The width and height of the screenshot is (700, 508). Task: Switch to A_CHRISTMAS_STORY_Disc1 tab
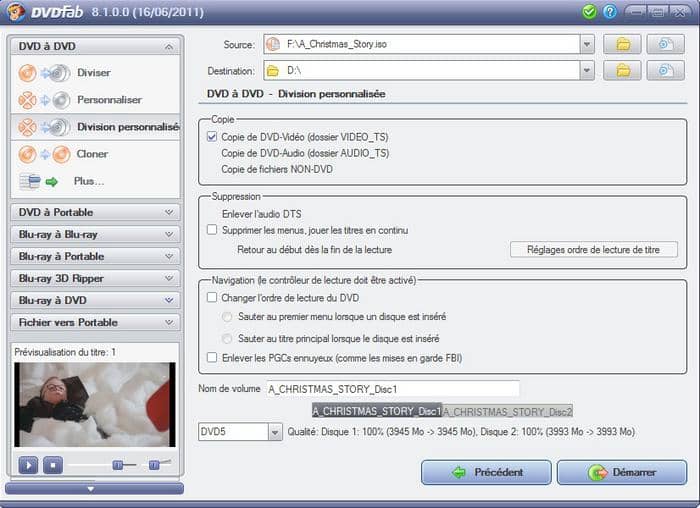[x=377, y=411]
